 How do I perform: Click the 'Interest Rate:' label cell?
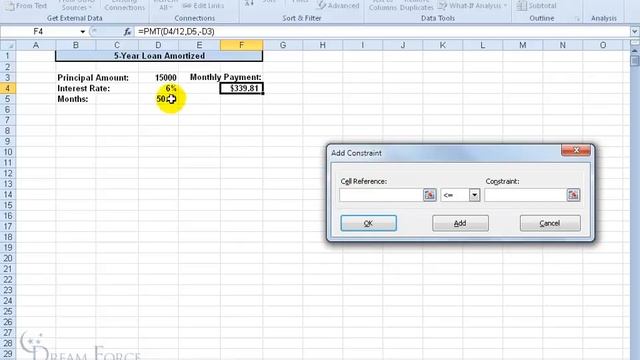tap(84, 88)
